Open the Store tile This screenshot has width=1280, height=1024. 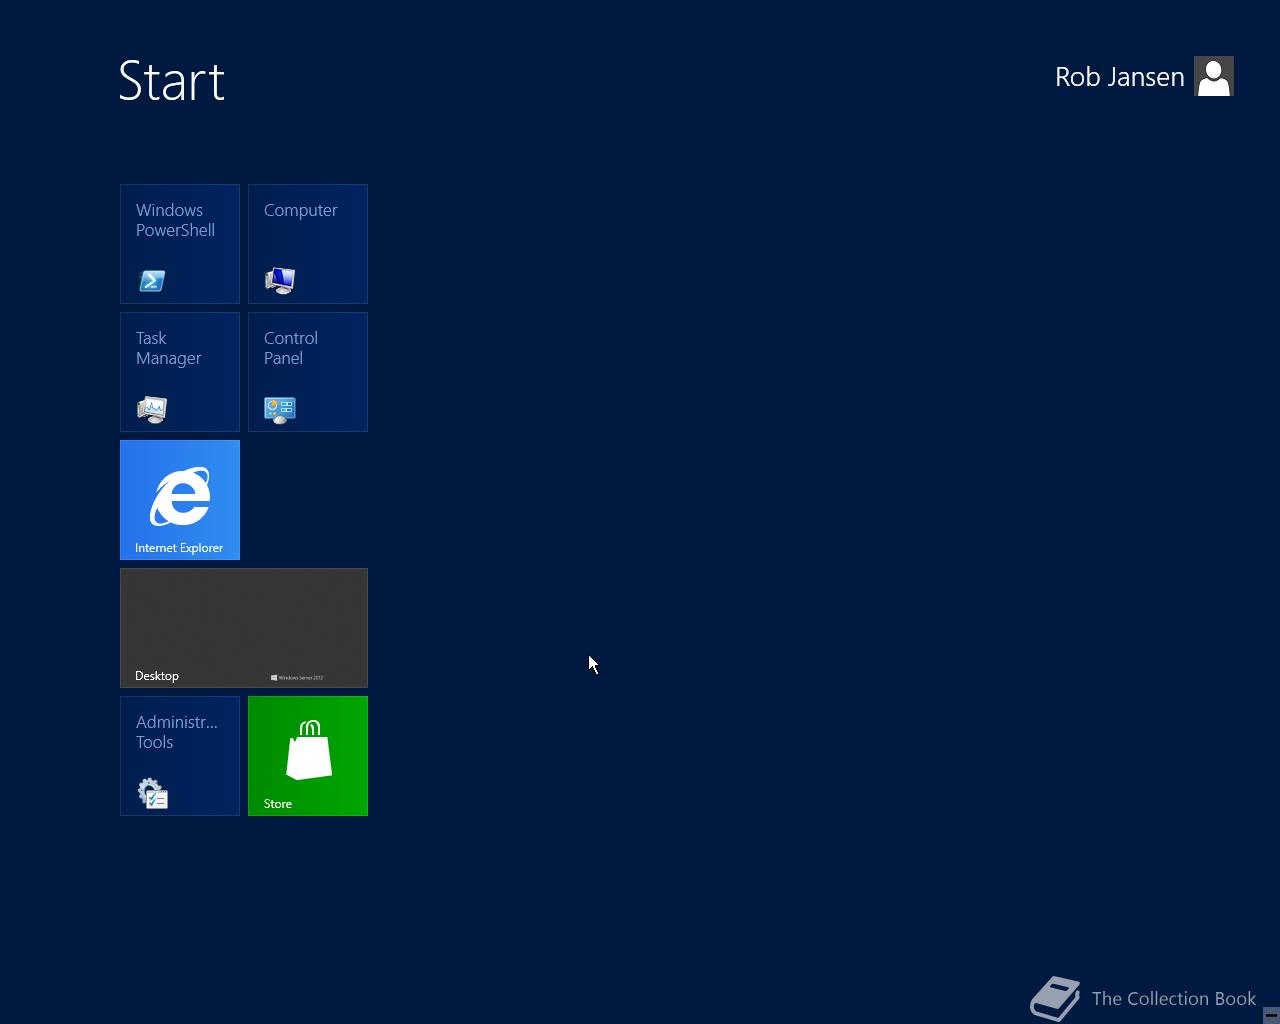click(x=308, y=756)
